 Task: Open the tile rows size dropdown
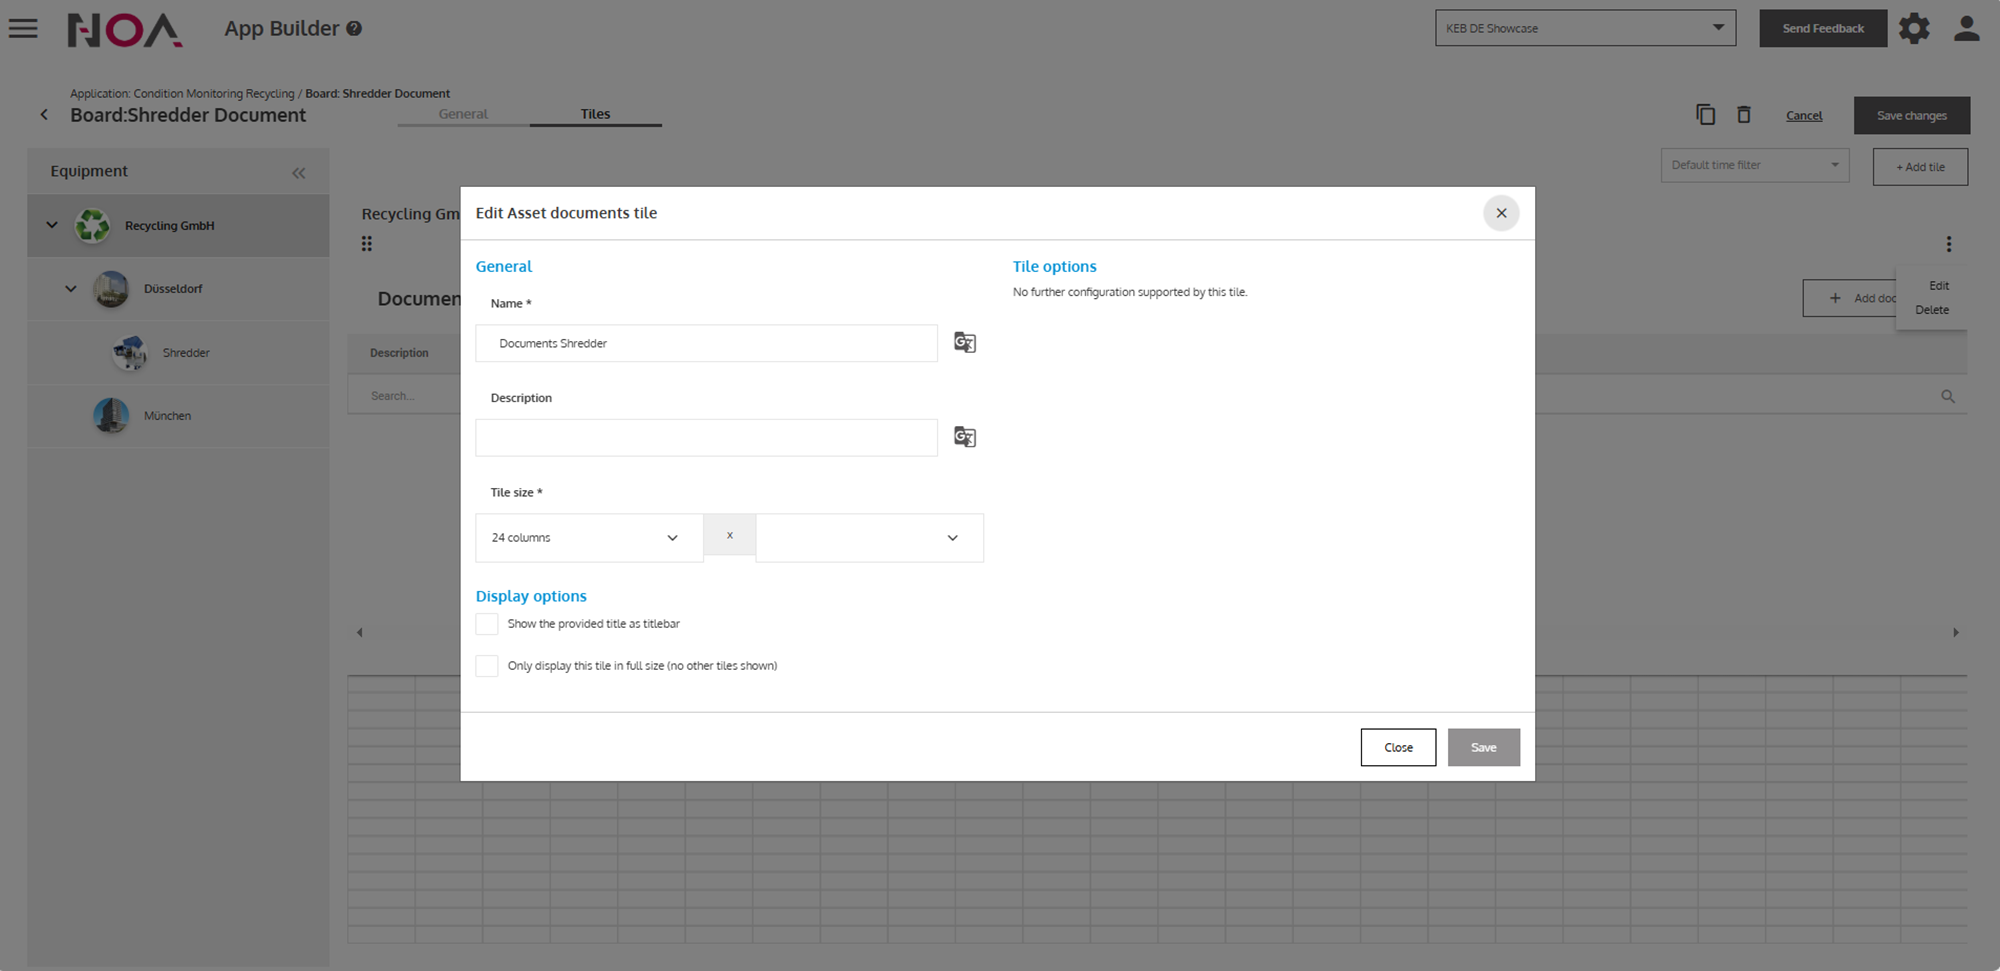coord(869,538)
